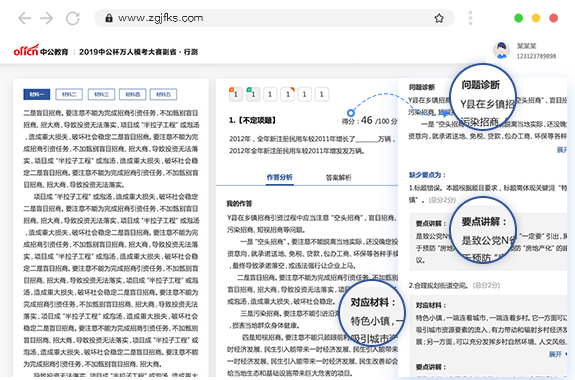Select the last question number box in the row

click(322, 94)
